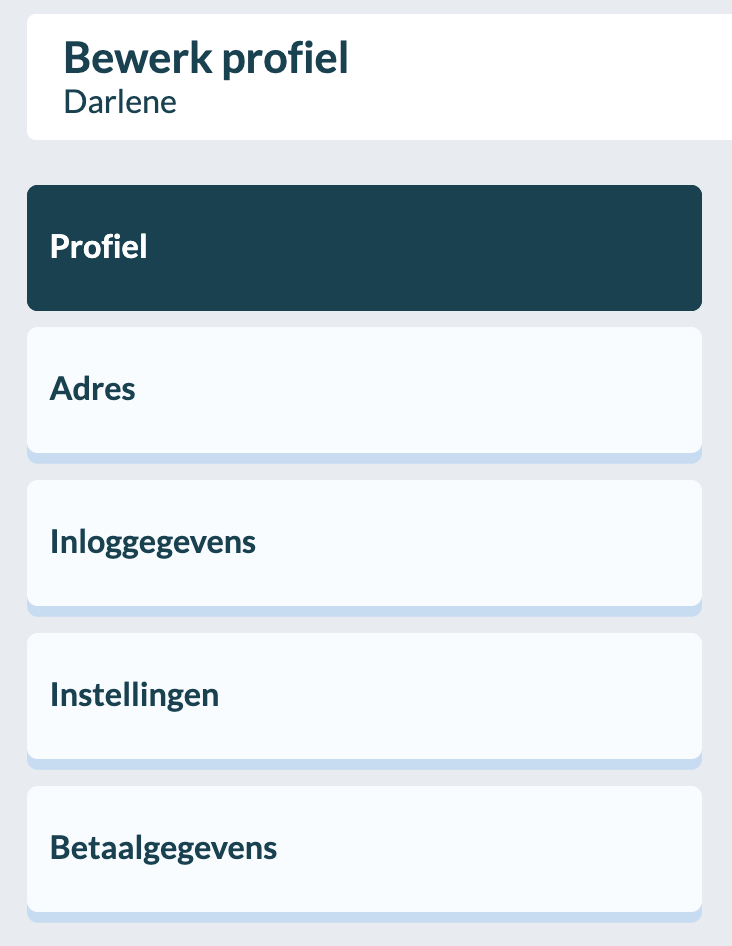
Task: Click the "Adres" label text
Action: tap(93, 389)
